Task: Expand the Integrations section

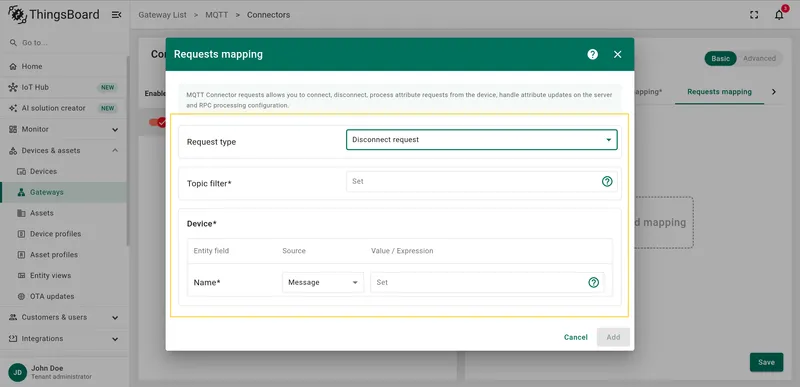Action: (x=64, y=339)
